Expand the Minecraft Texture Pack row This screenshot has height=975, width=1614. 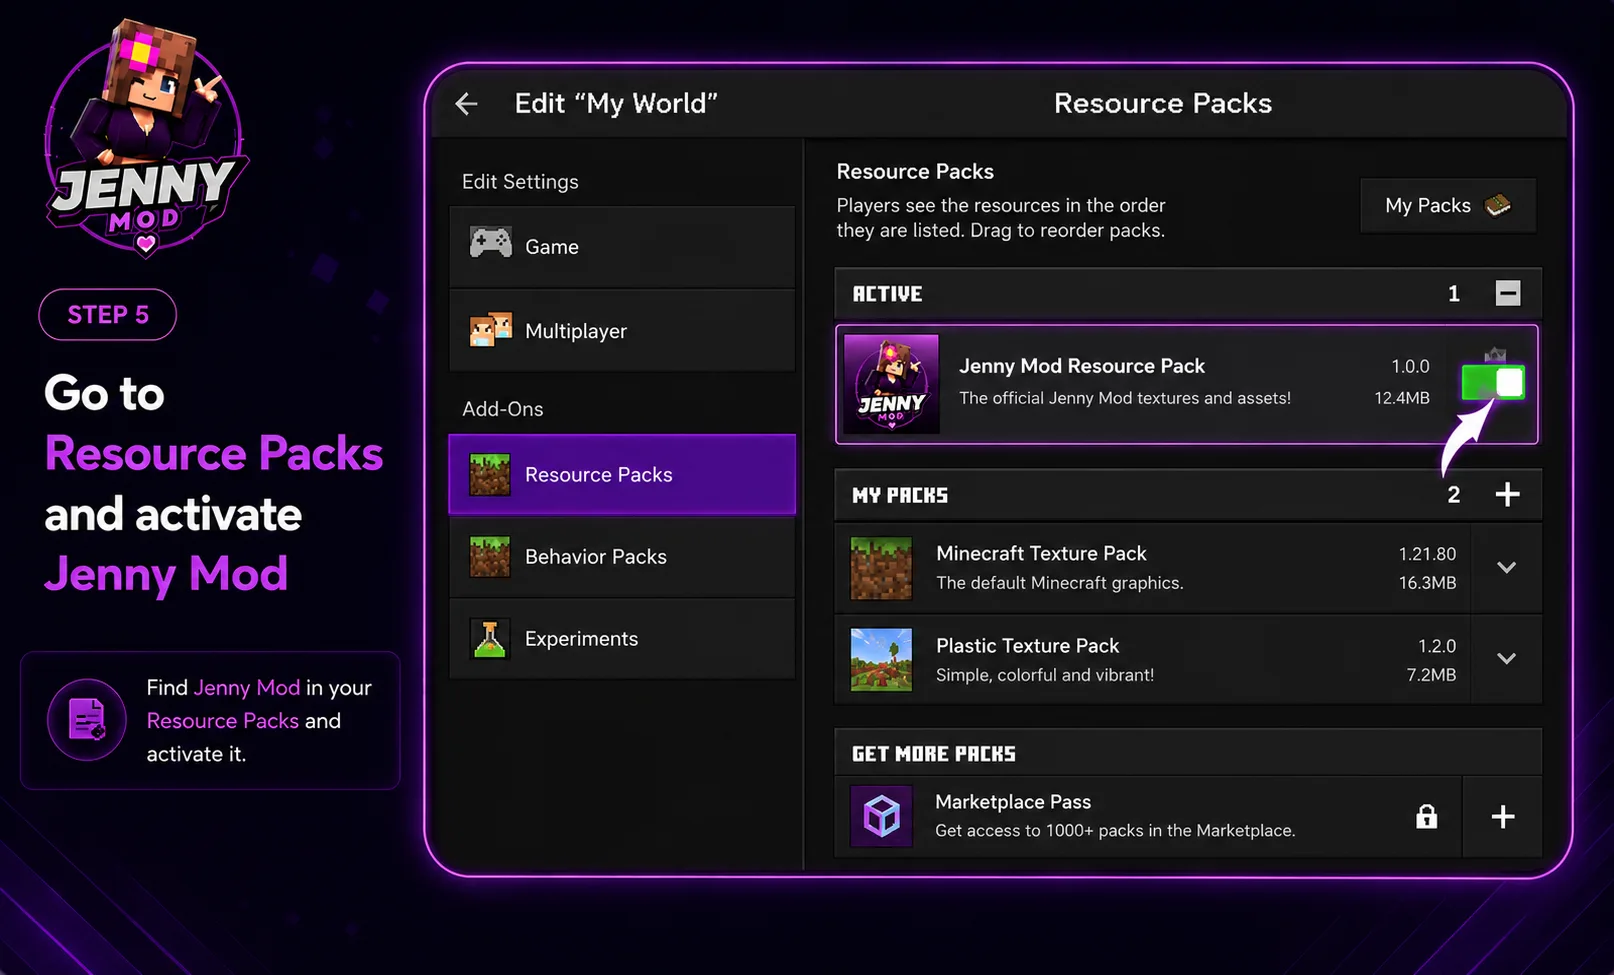coord(1507,567)
